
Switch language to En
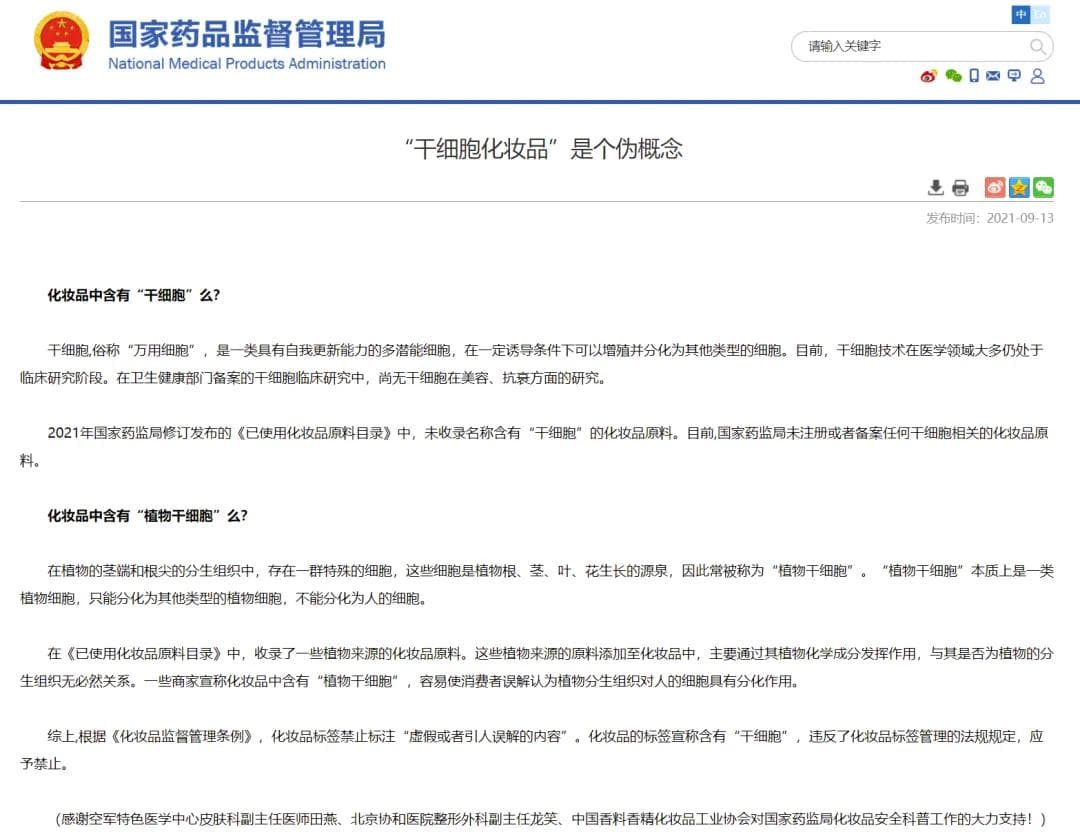pyautogui.click(x=1040, y=14)
